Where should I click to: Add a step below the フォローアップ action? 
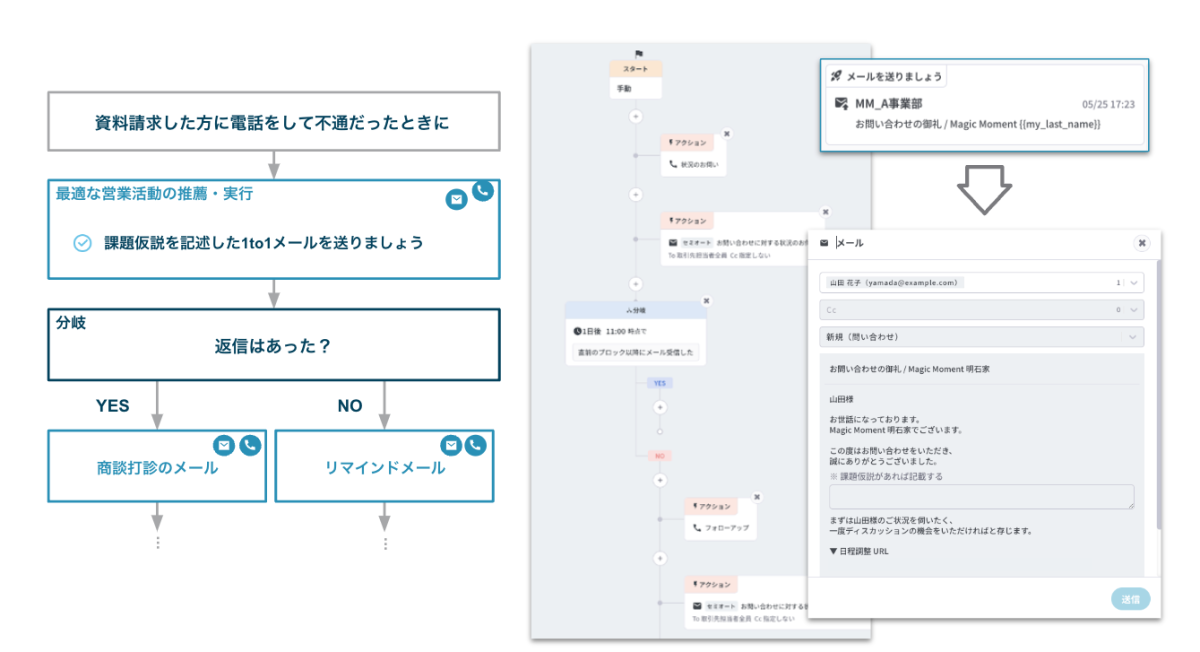(659, 558)
